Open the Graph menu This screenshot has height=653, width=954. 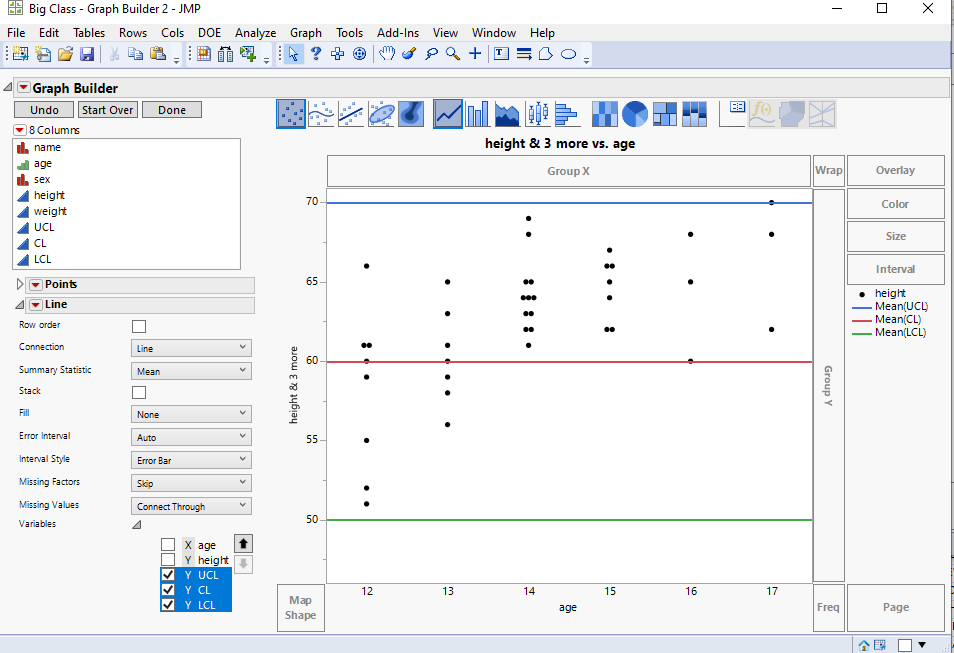305,33
